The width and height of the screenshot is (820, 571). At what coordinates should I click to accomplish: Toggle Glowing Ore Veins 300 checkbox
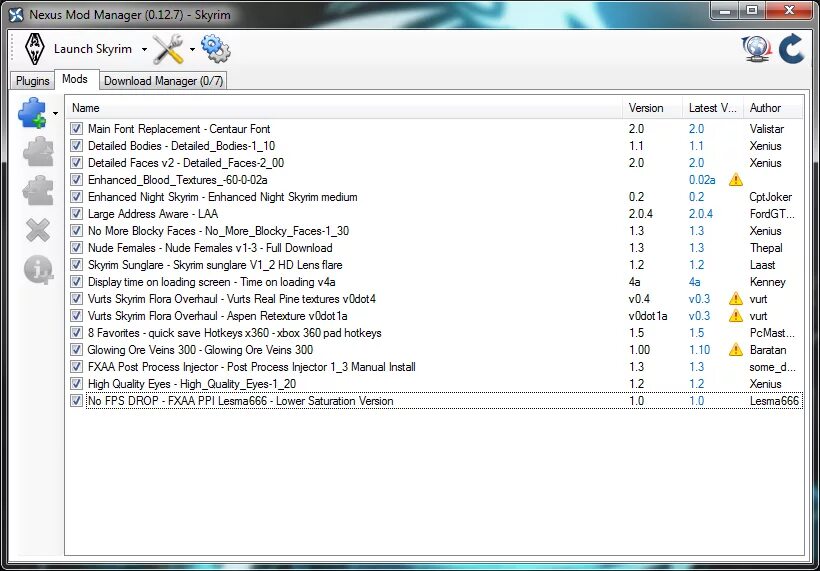76,350
